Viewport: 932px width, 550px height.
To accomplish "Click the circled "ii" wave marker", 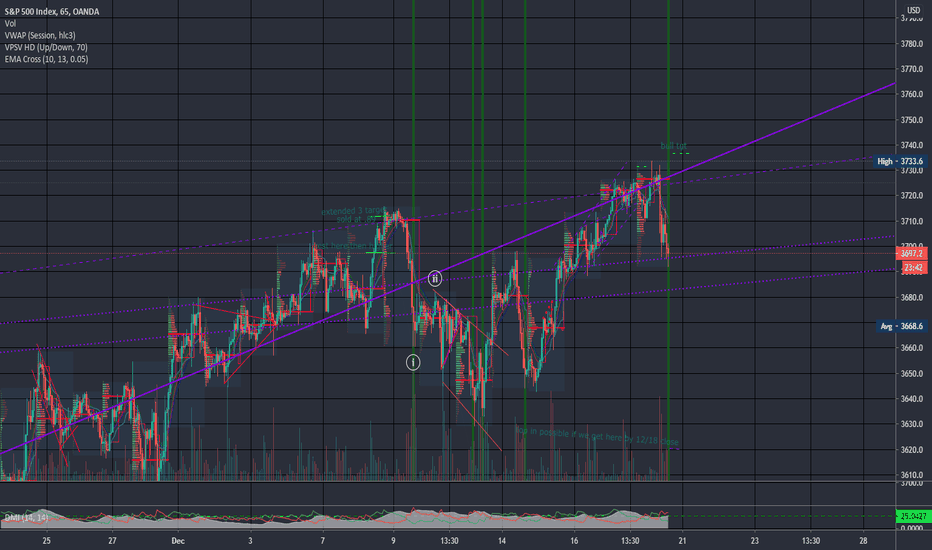I will 435,278.
